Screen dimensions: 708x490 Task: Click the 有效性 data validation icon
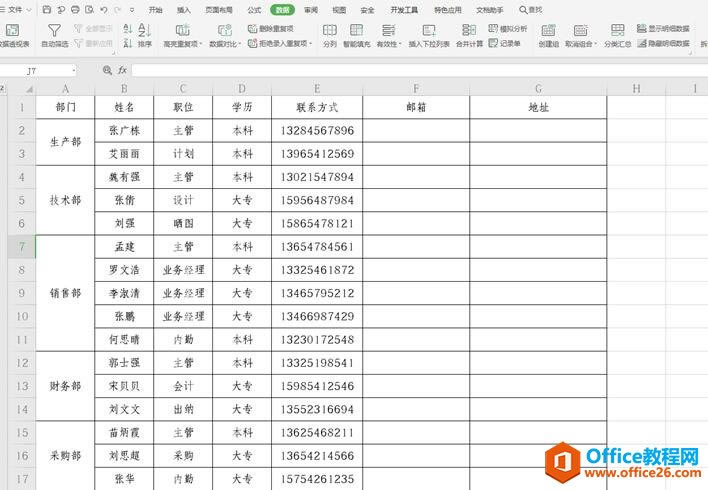[388, 31]
